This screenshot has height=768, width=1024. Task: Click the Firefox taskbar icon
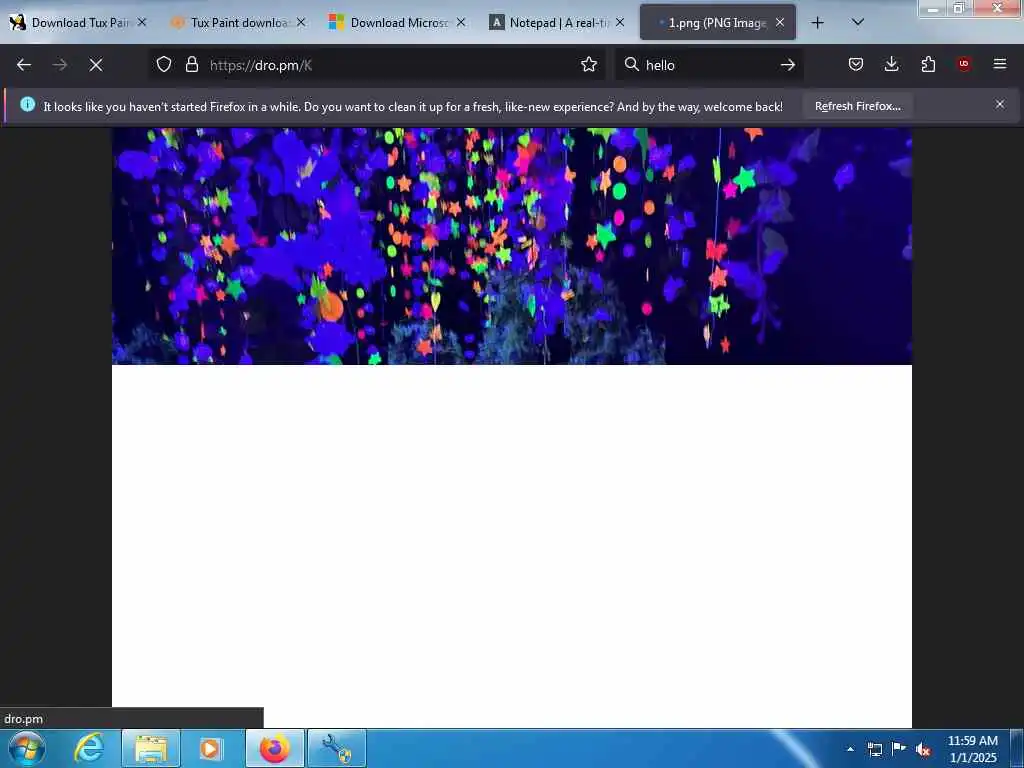point(275,748)
